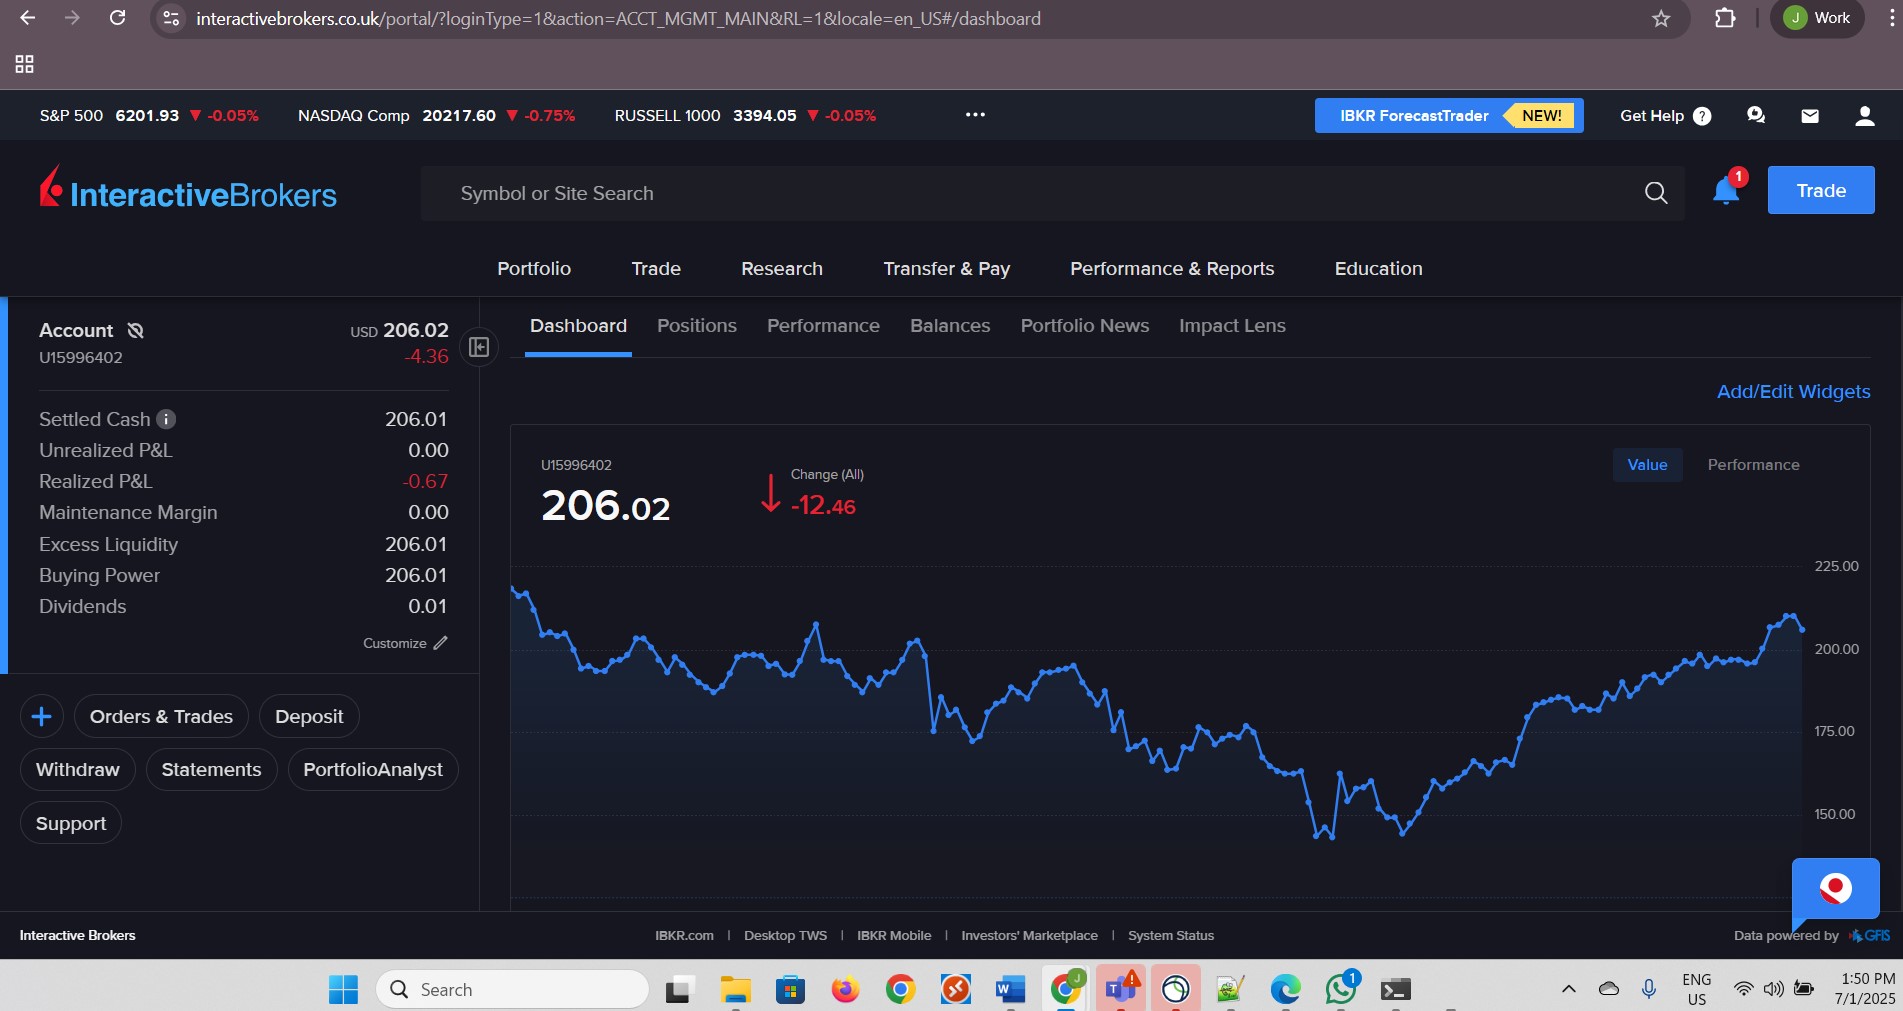Click the Support button

tap(71, 823)
